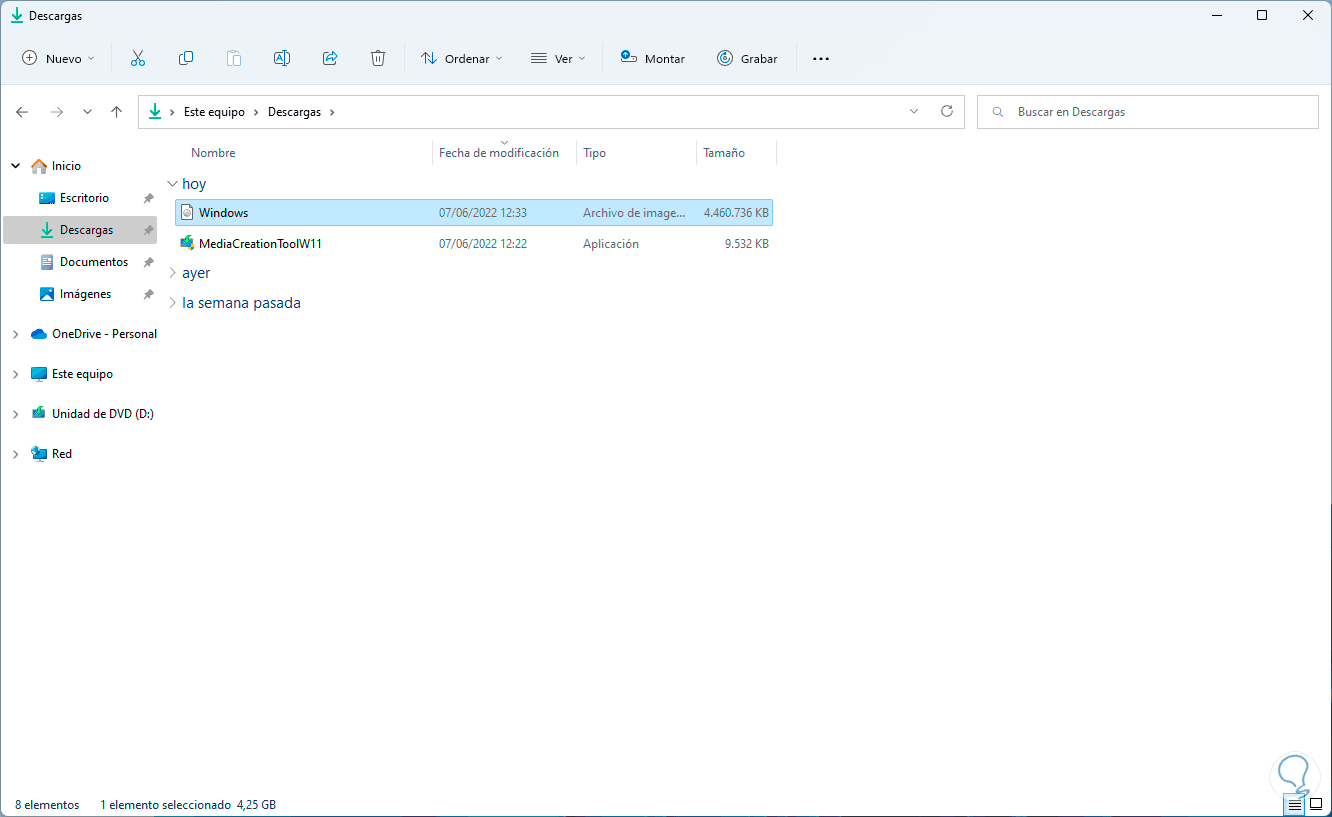The height and width of the screenshot is (817, 1332).
Task: Select the Windows file name
Action: (x=223, y=212)
